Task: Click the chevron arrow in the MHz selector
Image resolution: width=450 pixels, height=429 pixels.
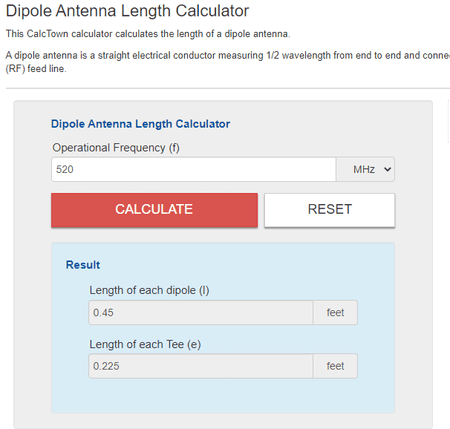Action: [387, 169]
